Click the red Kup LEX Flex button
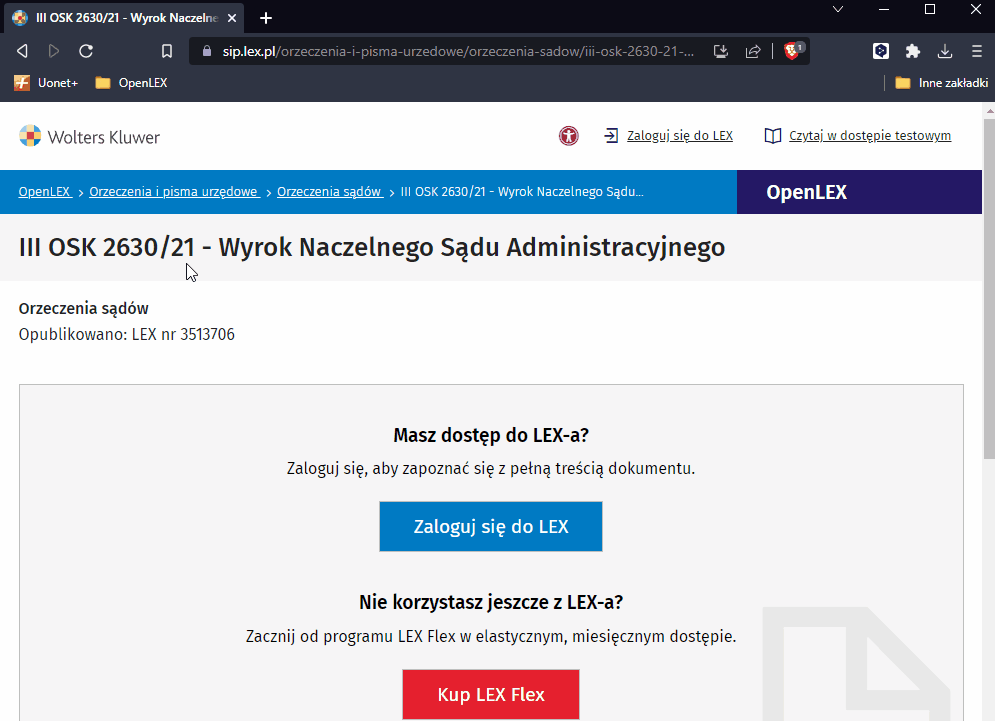995x721 pixels. [491, 694]
